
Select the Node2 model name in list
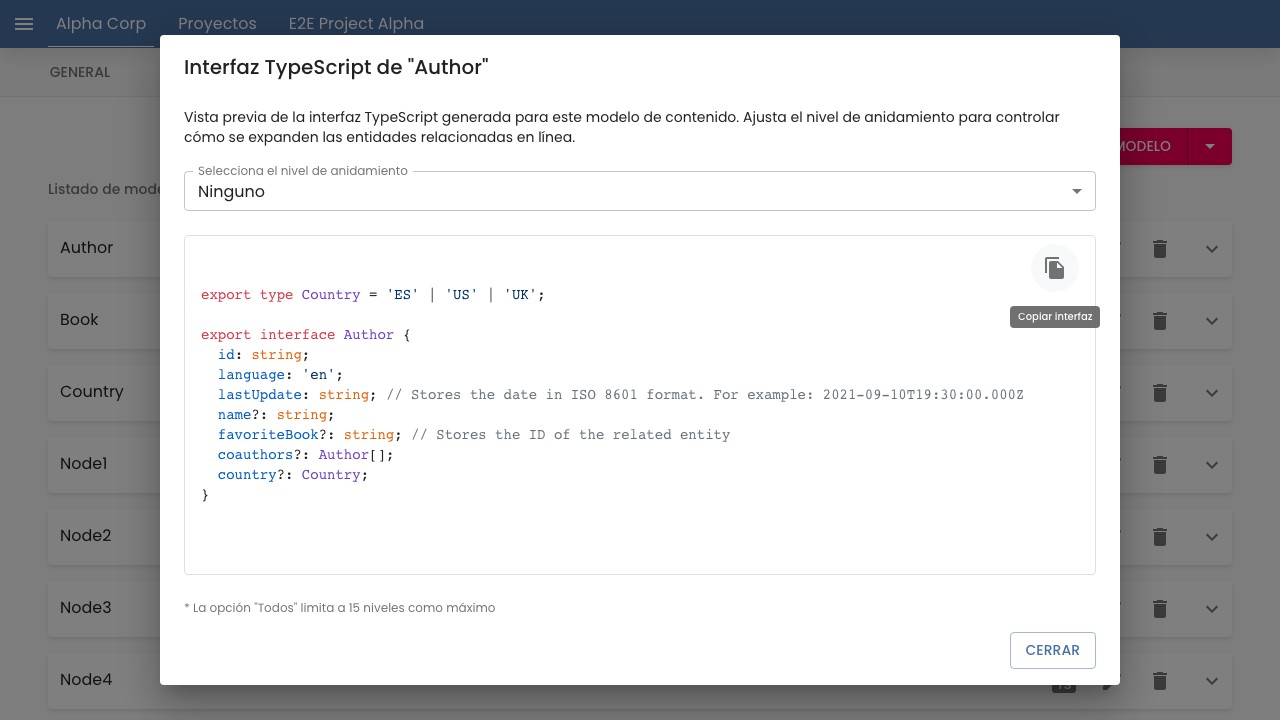[86, 536]
